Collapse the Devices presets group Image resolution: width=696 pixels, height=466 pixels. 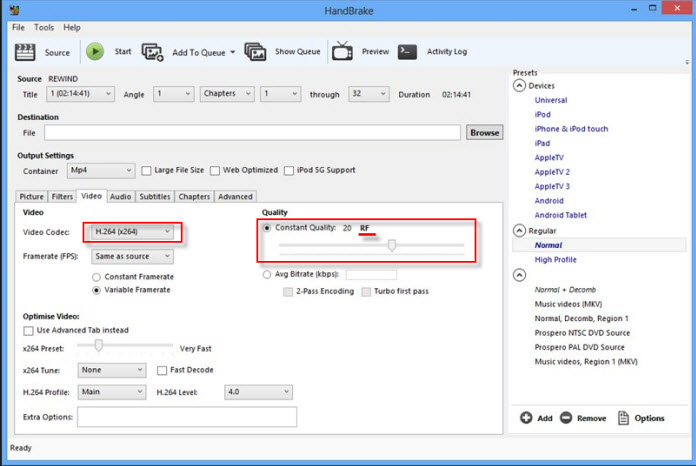[519, 86]
